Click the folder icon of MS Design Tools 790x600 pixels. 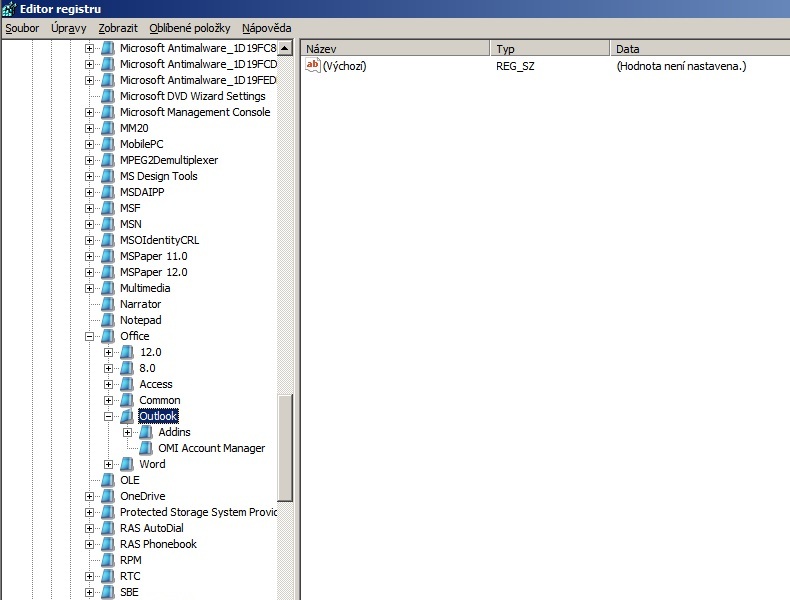point(108,176)
